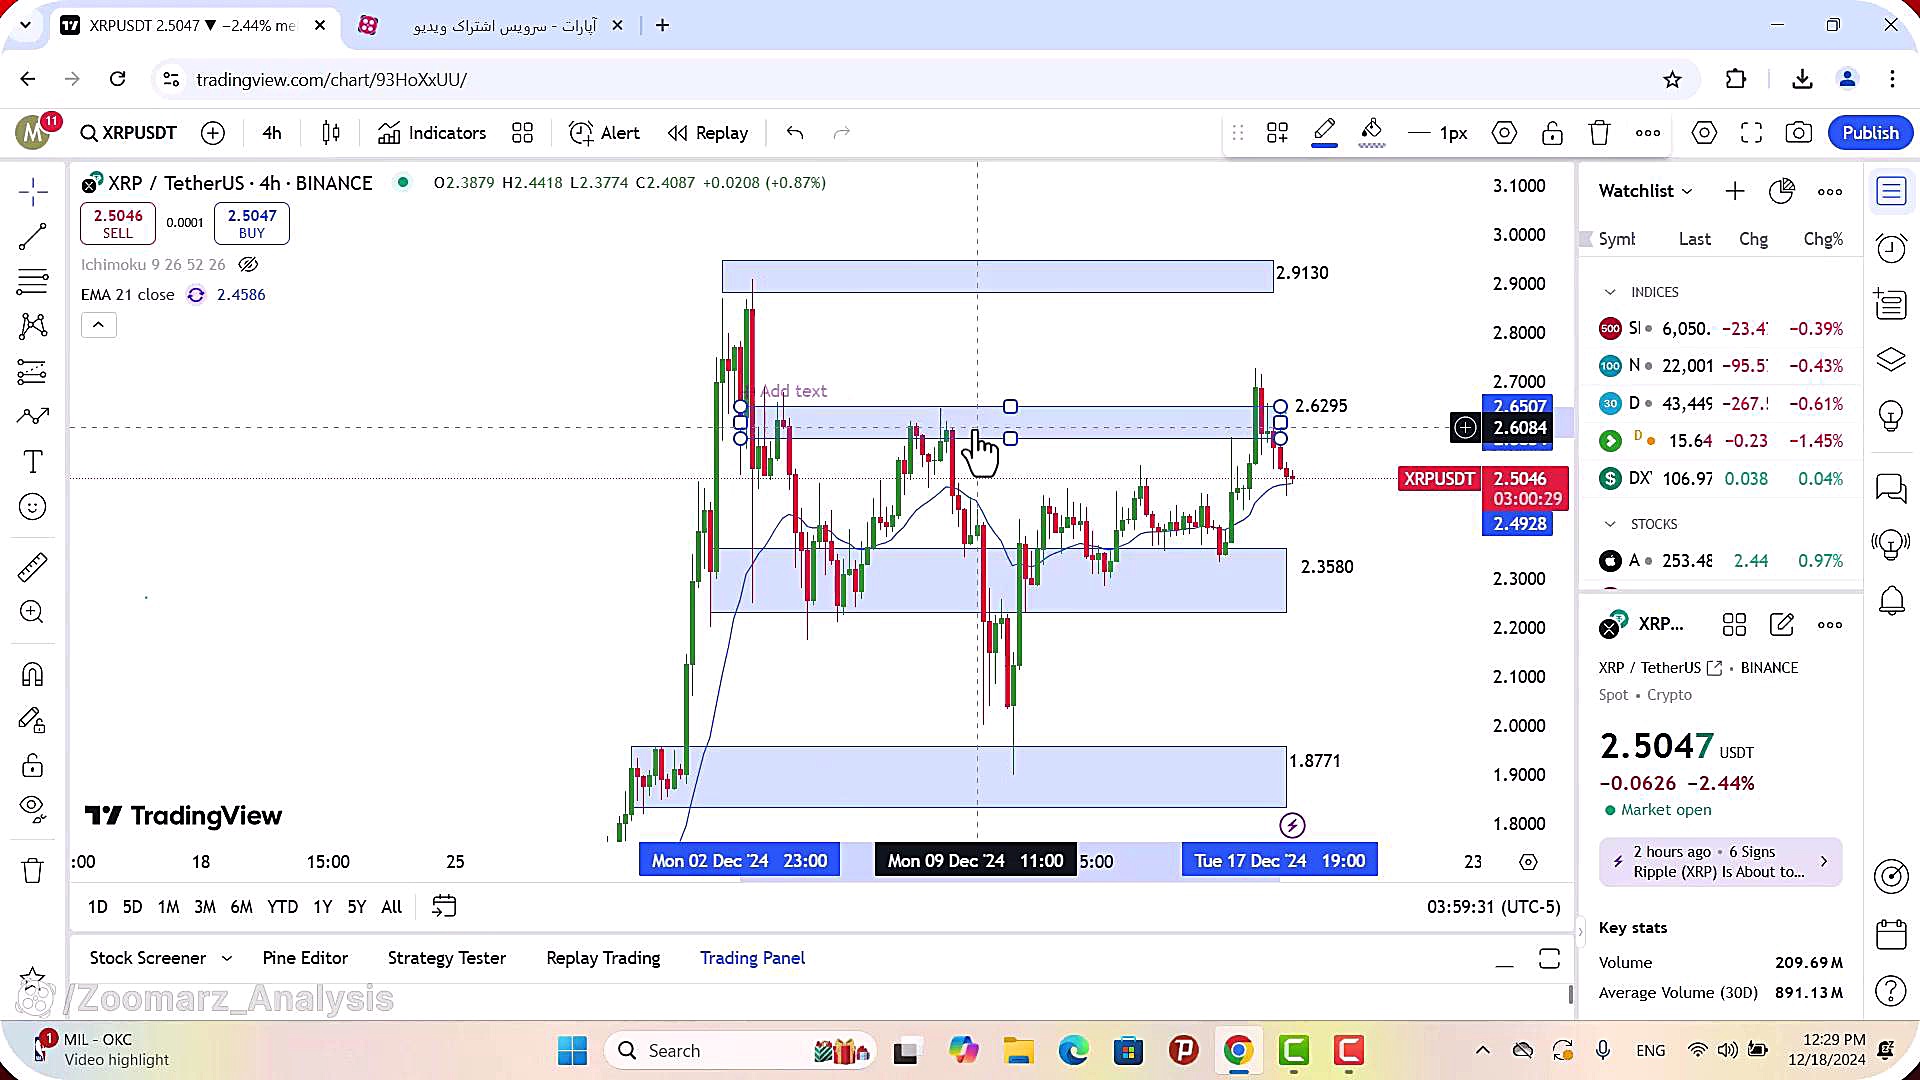This screenshot has width=1920, height=1080.
Task: Lock the selected rectangle drawing
Action: click(1552, 133)
